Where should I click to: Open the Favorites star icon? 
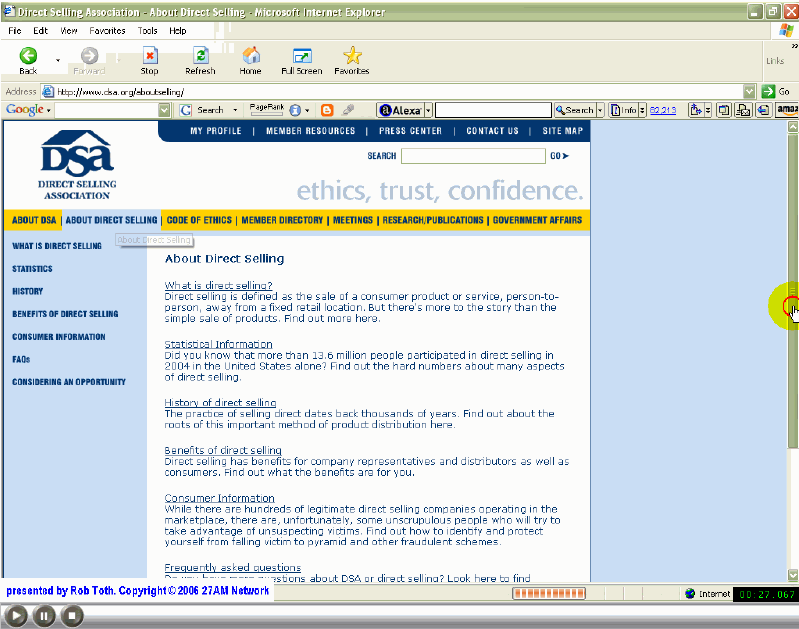click(351, 59)
